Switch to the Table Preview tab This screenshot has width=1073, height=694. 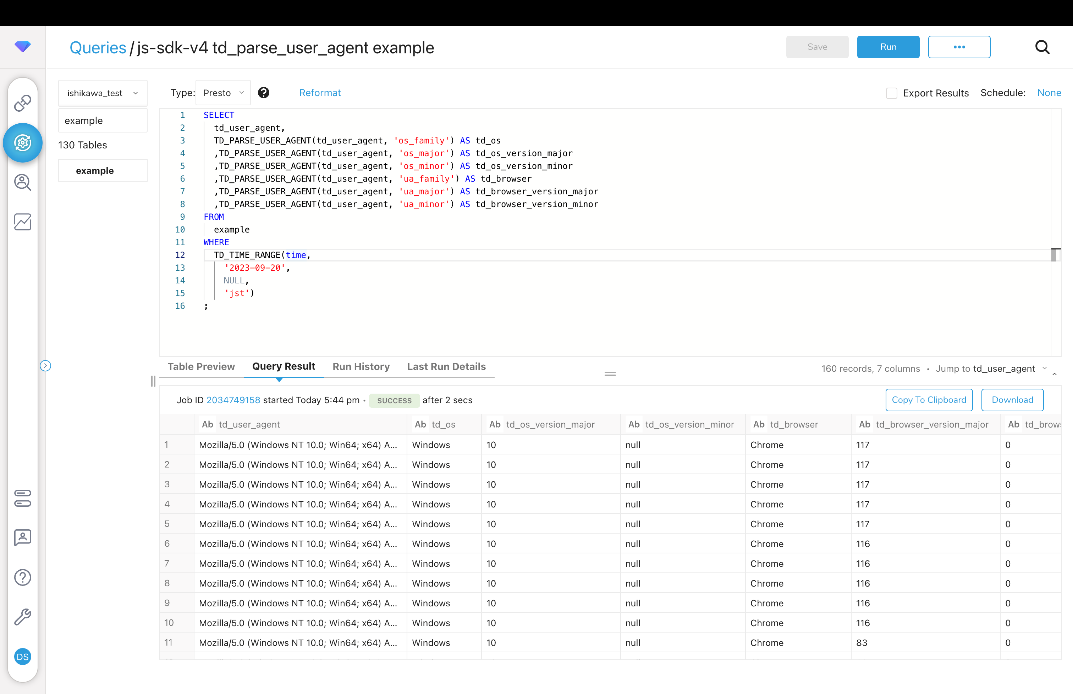[x=201, y=367]
